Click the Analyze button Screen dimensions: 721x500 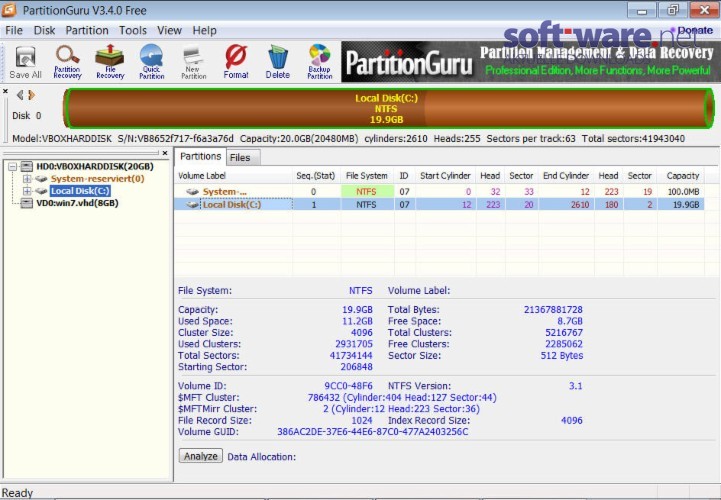tap(200, 456)
